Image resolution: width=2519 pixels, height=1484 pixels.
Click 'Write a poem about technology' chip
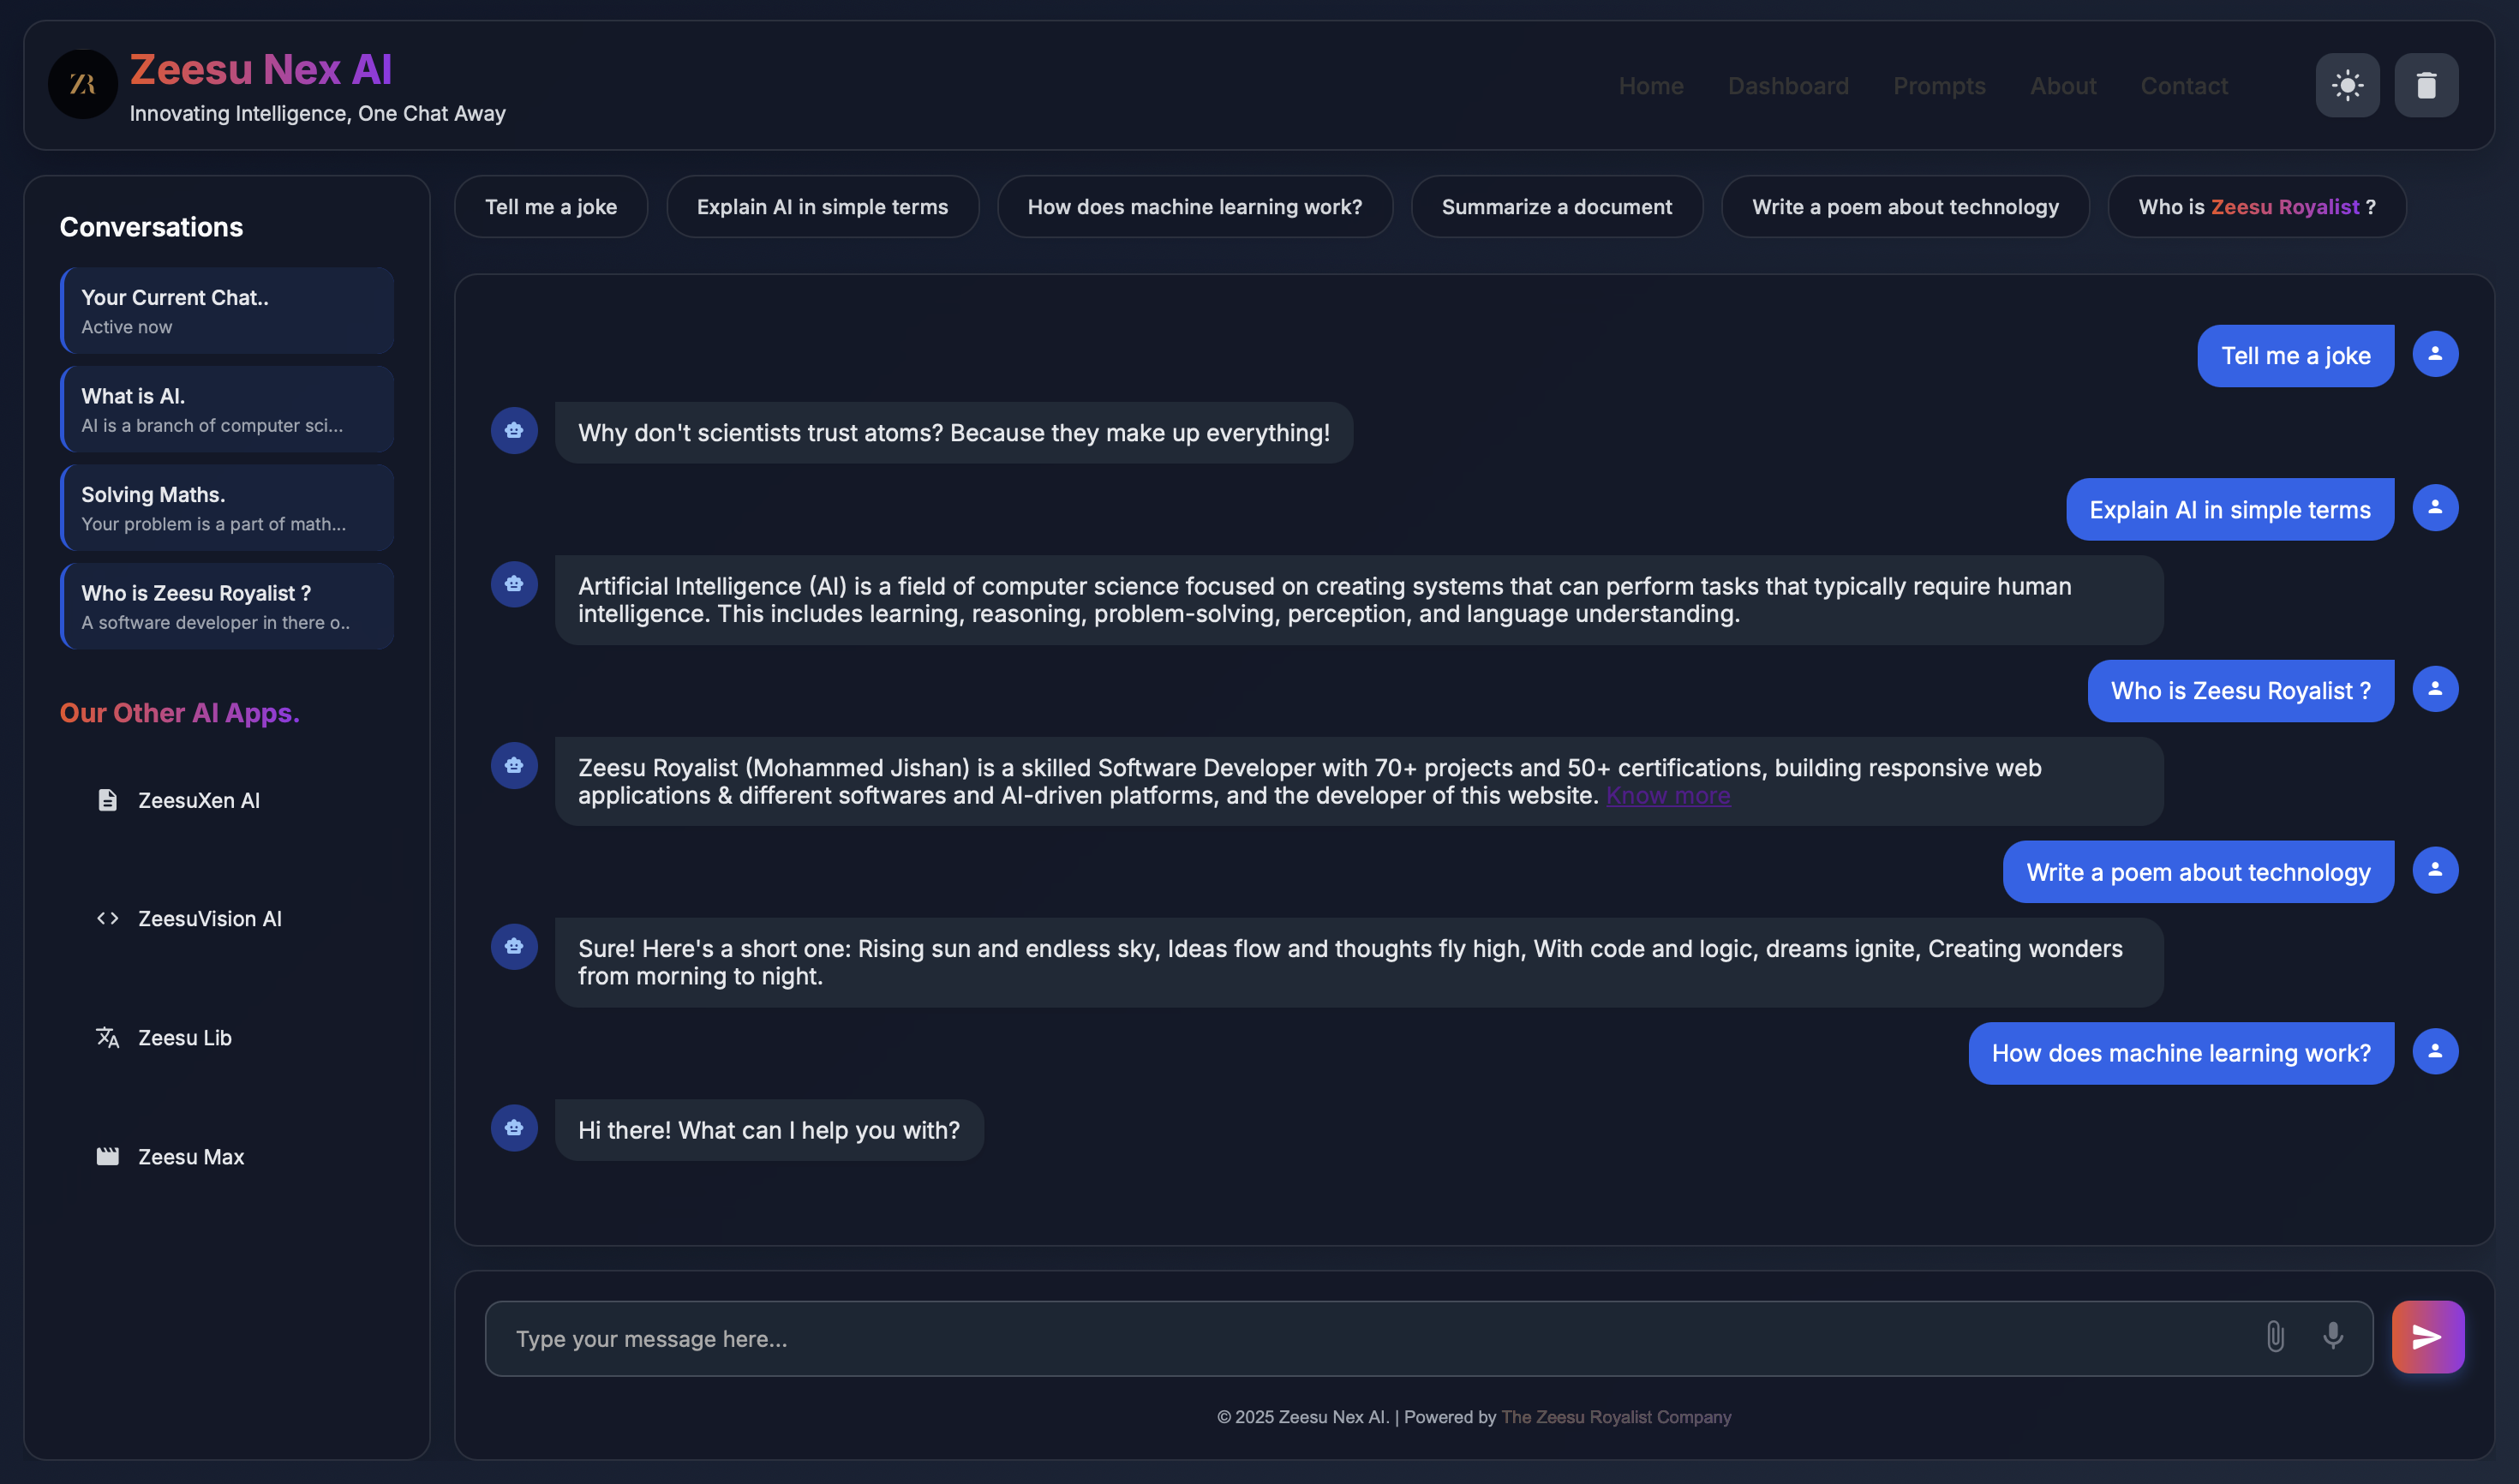tap(1905, 207)
